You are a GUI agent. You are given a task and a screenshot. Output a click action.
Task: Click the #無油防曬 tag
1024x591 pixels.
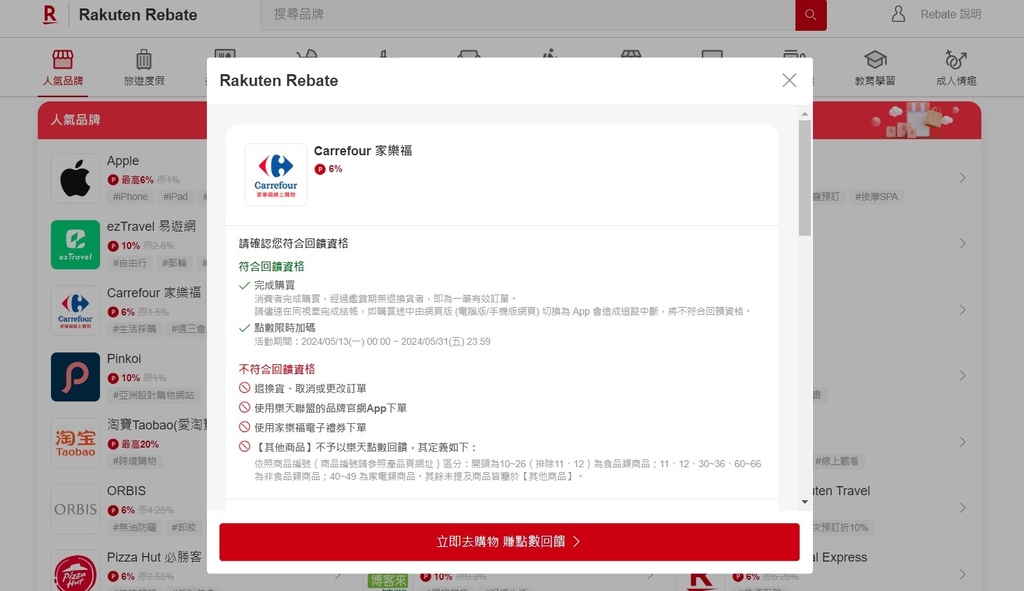pos(134,527)
